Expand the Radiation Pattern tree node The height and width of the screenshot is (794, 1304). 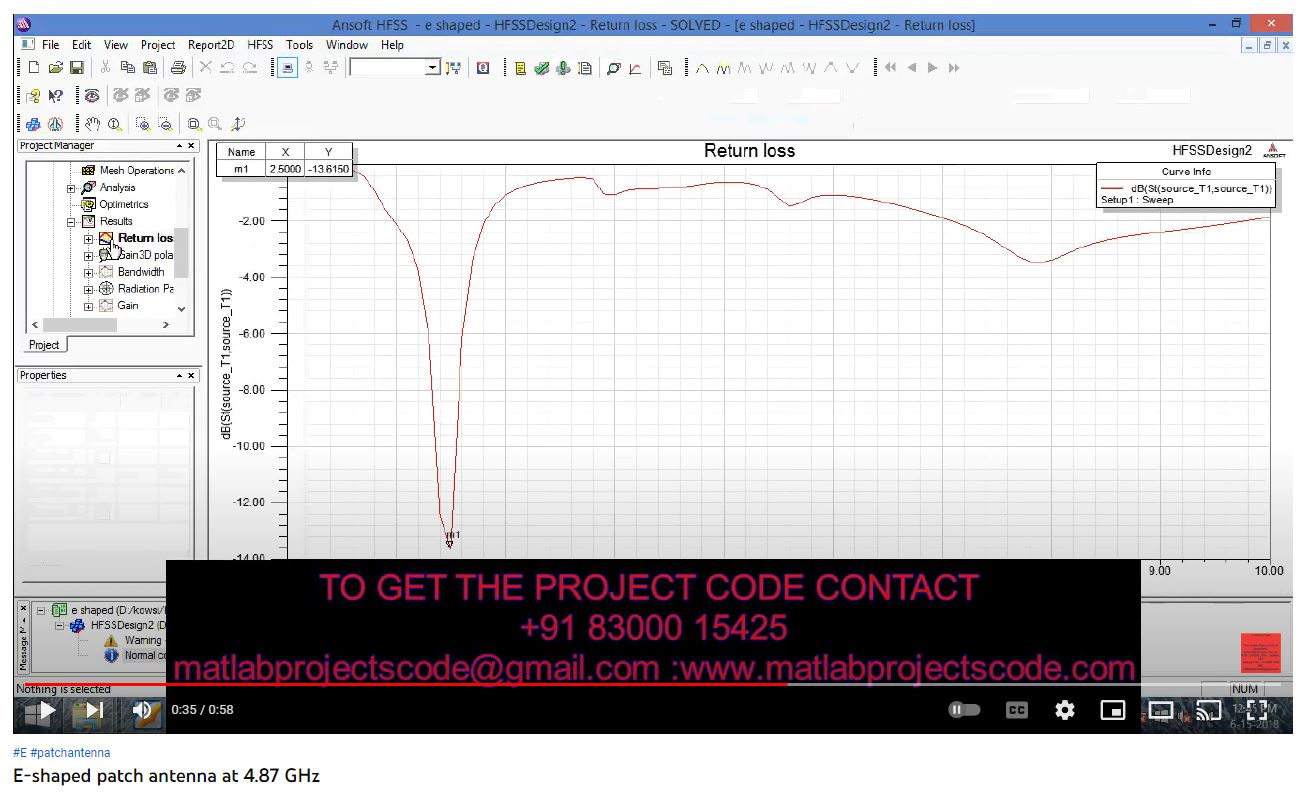pyautogui.click(x=89, y=289)
